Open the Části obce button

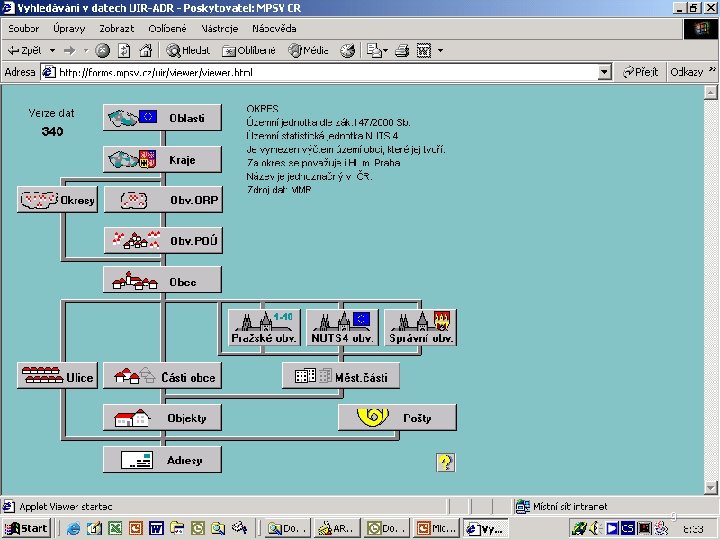point(162,376)
